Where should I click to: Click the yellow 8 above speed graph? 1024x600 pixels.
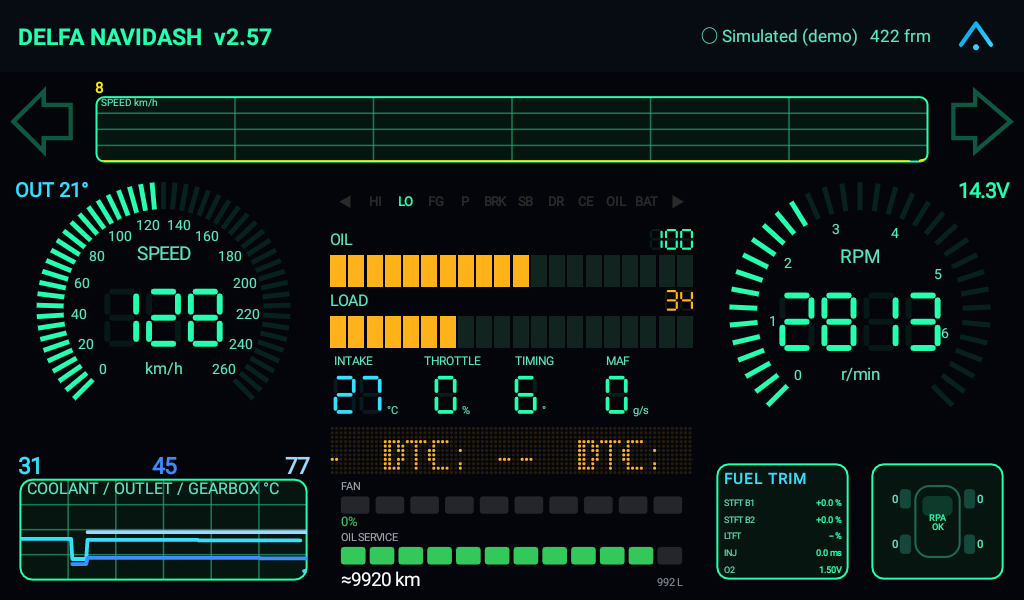click(x=99, y=87)
